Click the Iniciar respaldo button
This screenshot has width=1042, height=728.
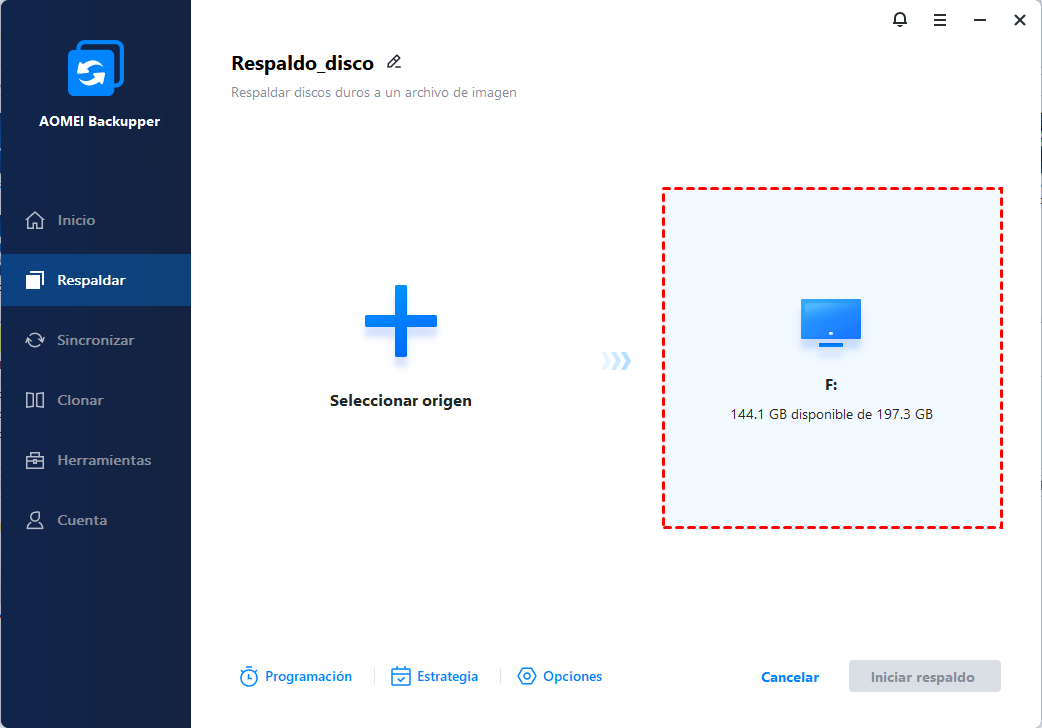[924, 677]
